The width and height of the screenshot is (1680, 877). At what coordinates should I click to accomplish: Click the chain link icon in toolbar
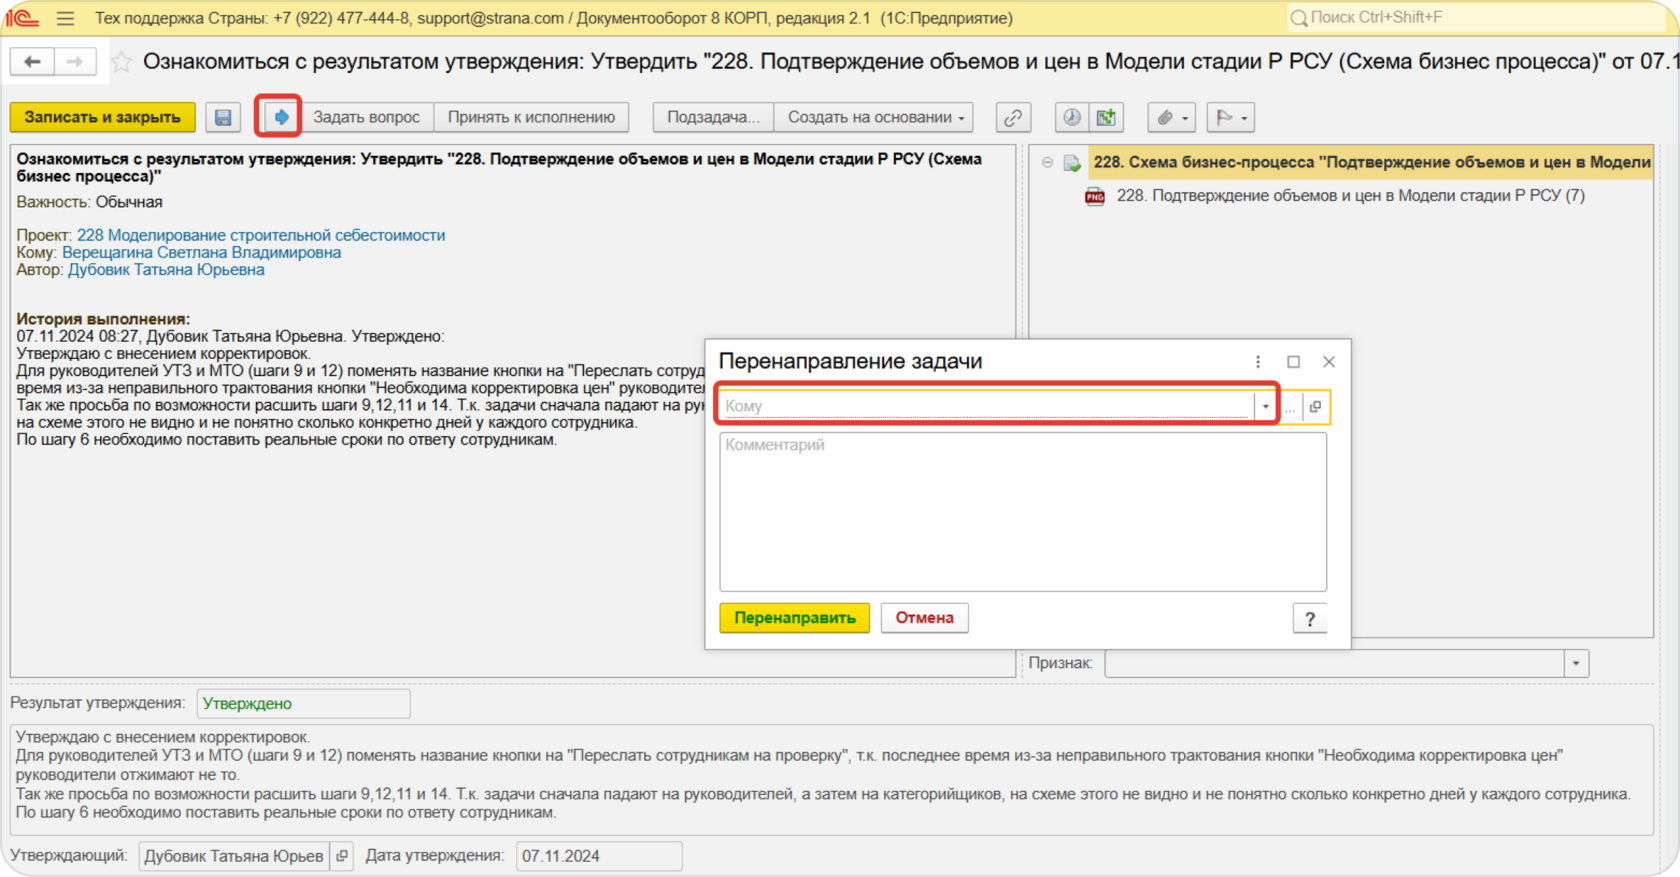pyautogui.click(x=1013, y=118)
